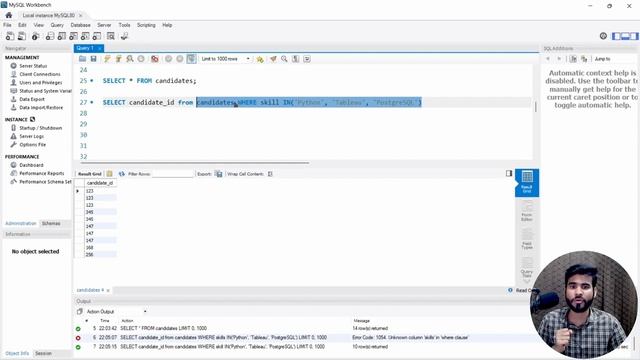Switch to the Session tab
Screen dimensions: 640x360
[43, 353]
